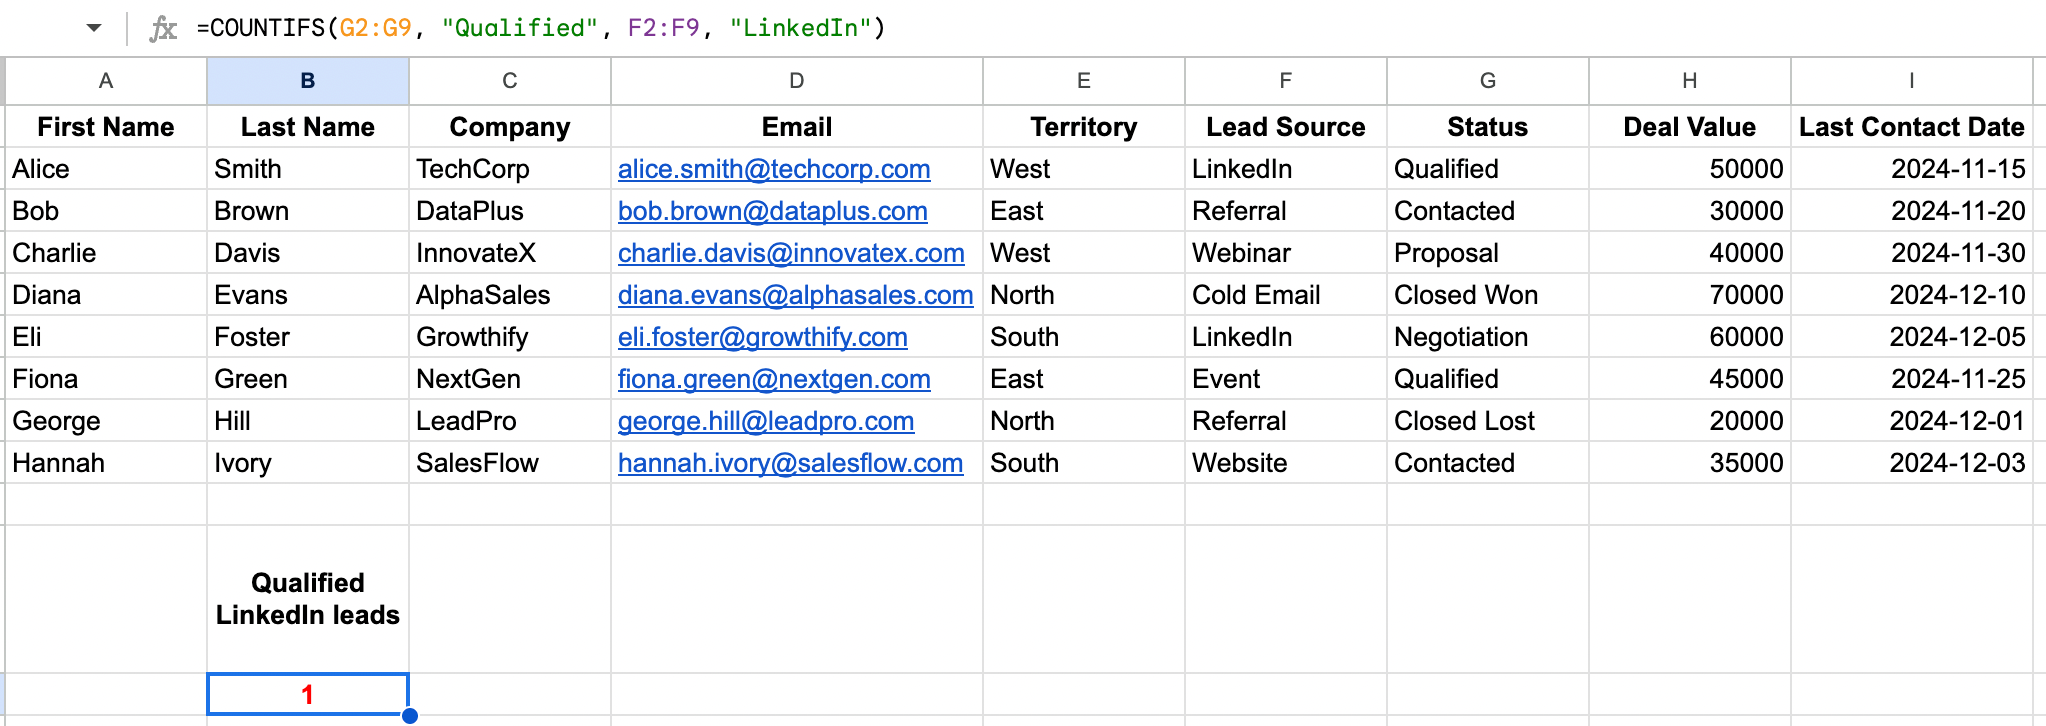Select the Lead Source header cell
Viewport: 2046px width, 726px height.
point(1285,127)
